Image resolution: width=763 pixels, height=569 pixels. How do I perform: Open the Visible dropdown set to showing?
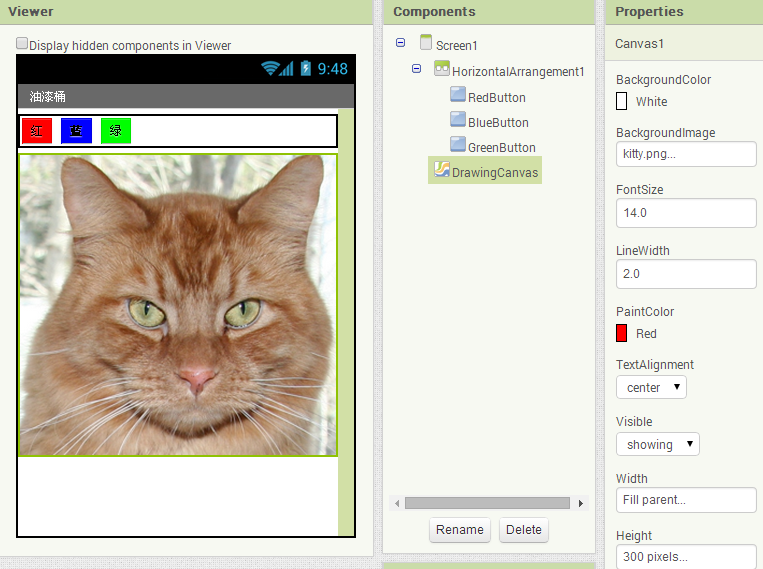[x=657, y=444]
